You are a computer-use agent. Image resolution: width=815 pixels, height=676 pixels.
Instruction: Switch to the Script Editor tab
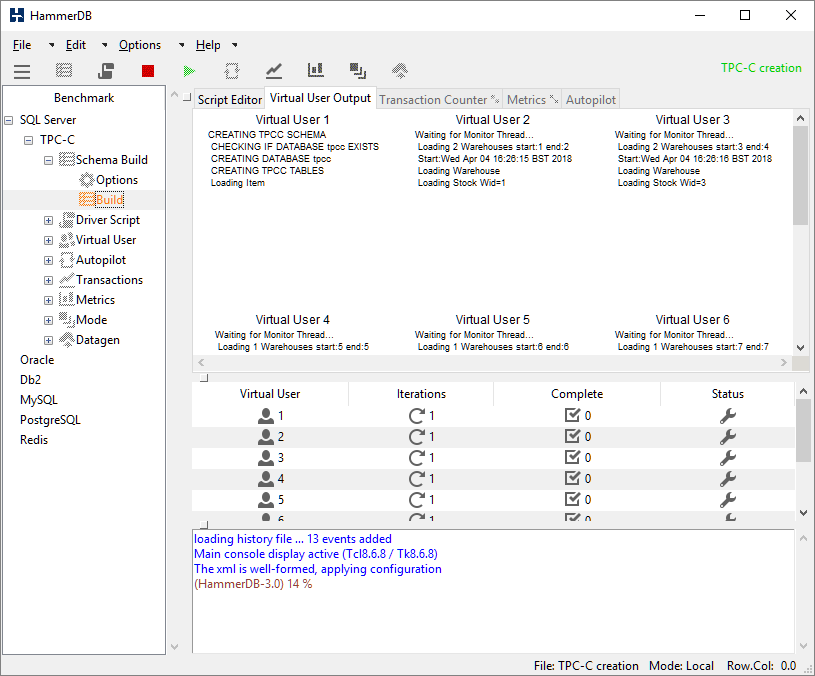229,100
